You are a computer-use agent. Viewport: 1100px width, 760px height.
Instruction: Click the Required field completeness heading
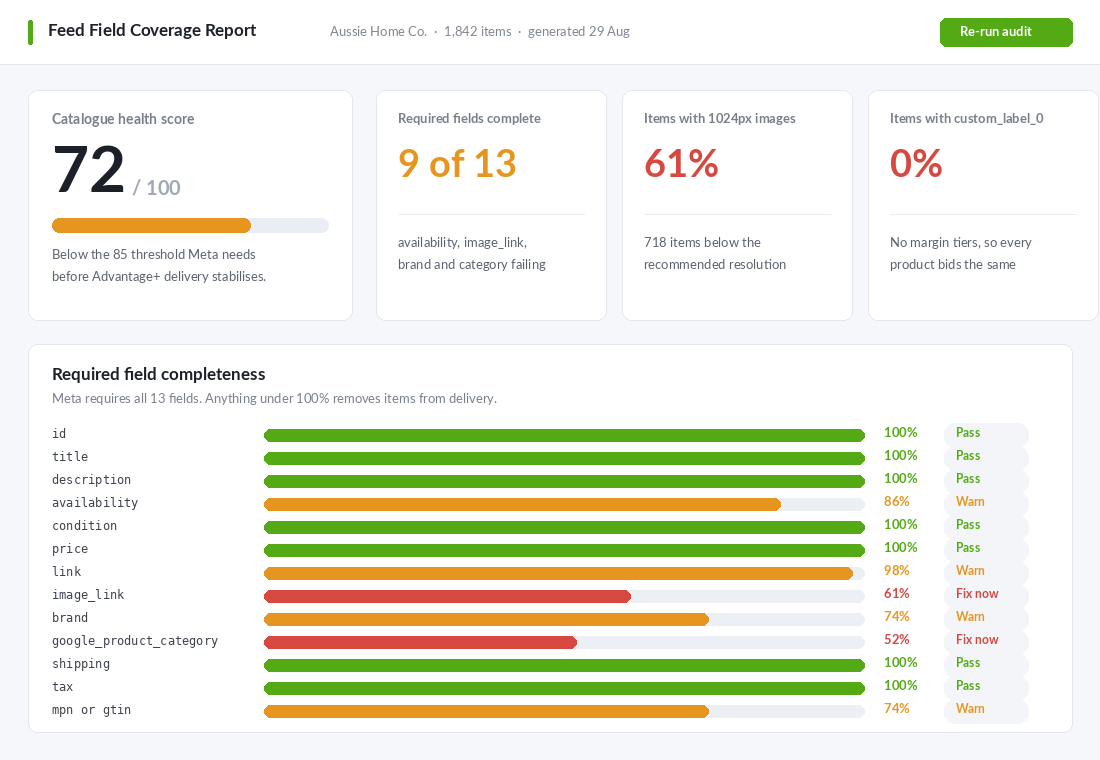coord(159,374)
